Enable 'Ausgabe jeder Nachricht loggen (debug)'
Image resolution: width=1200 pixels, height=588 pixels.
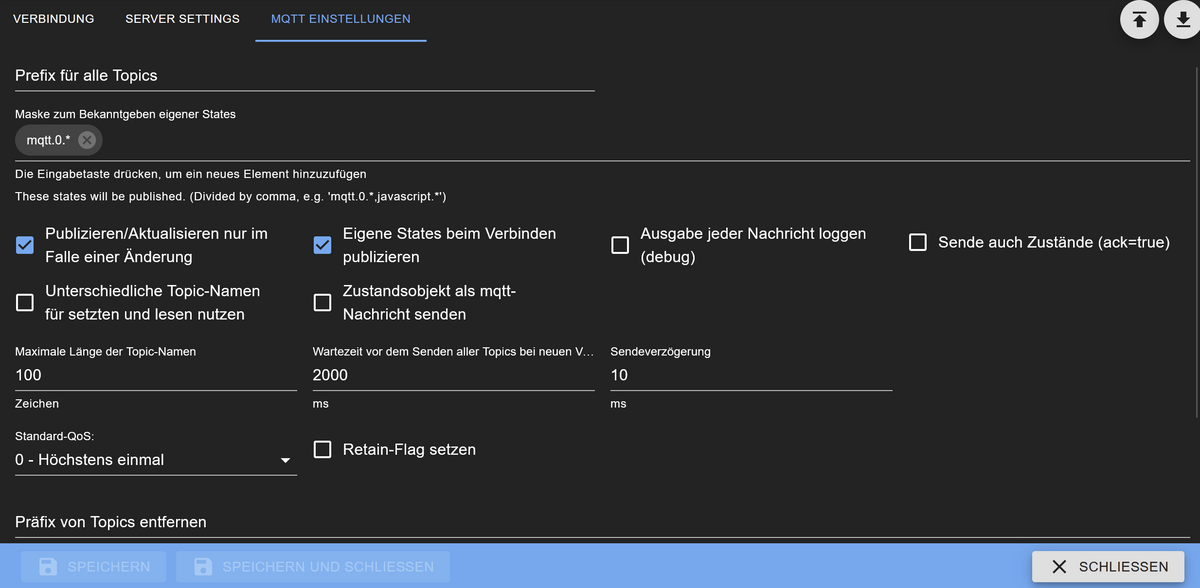click(621, 245)
